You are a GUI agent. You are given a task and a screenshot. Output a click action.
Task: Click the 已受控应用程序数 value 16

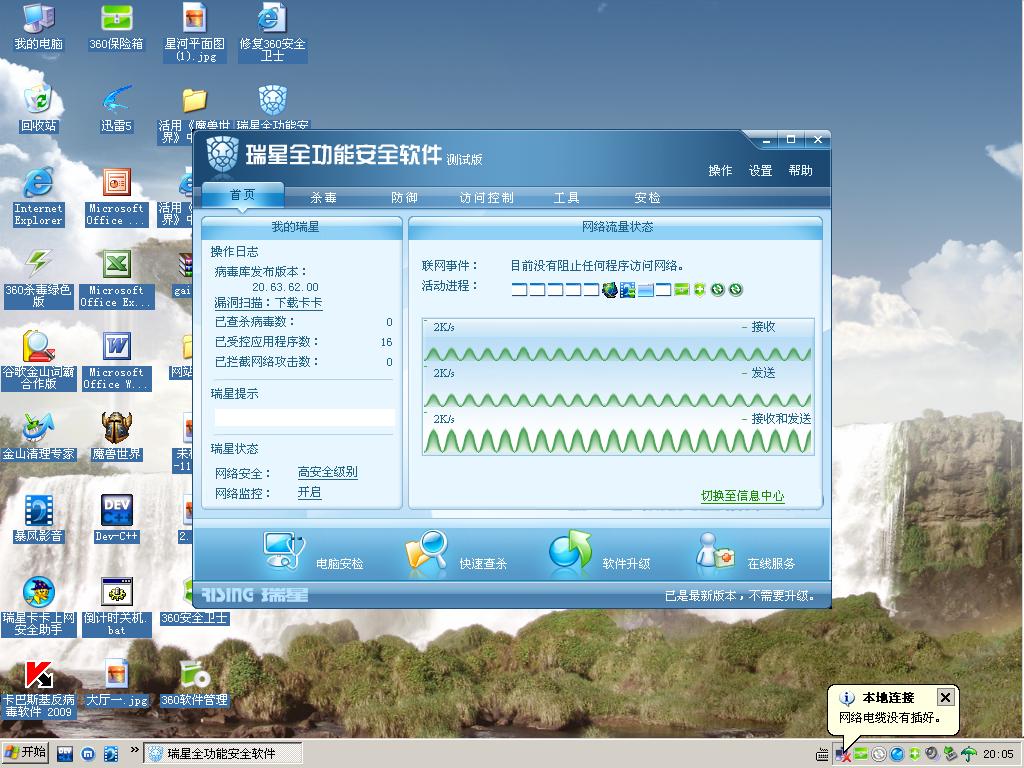[387, 342]
